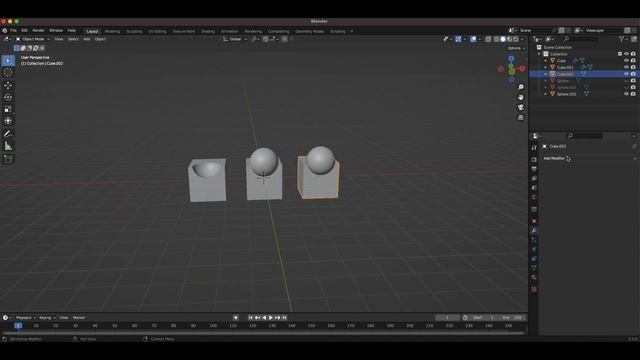Click the blue Z axis gizmo circle
Screen dimensions: 640x360
511,59
